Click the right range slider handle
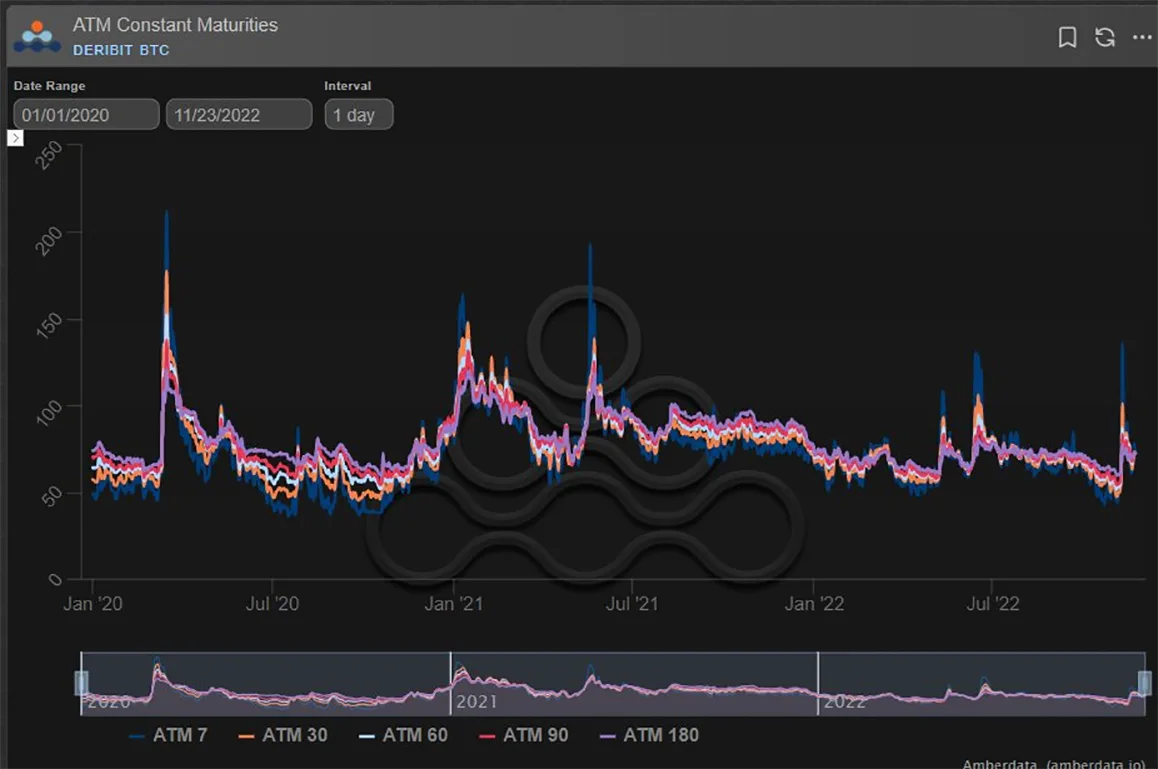1158x769 pixels. (x=1145, y=683)
